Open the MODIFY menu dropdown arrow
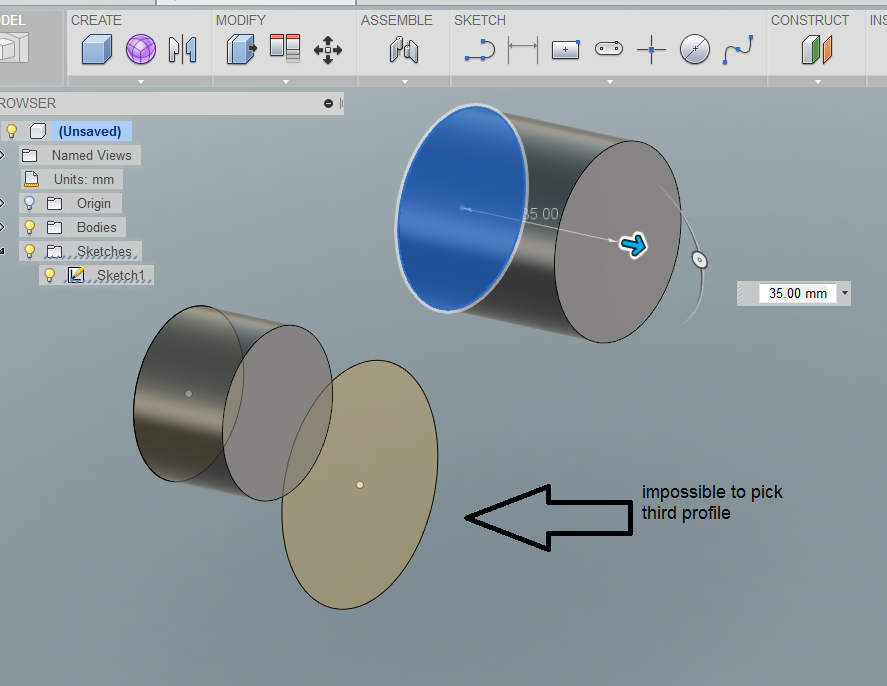887x686 pixels. (286, 82)
